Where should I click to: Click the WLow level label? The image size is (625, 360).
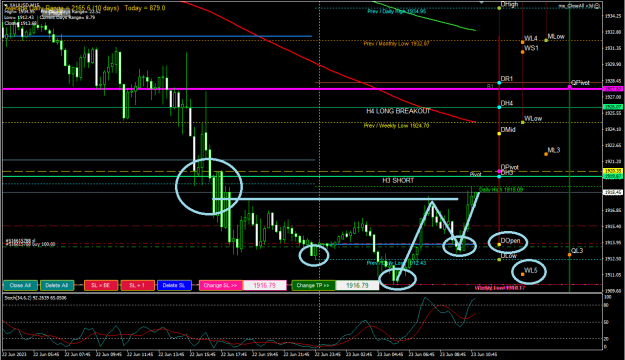pos(533,118)
